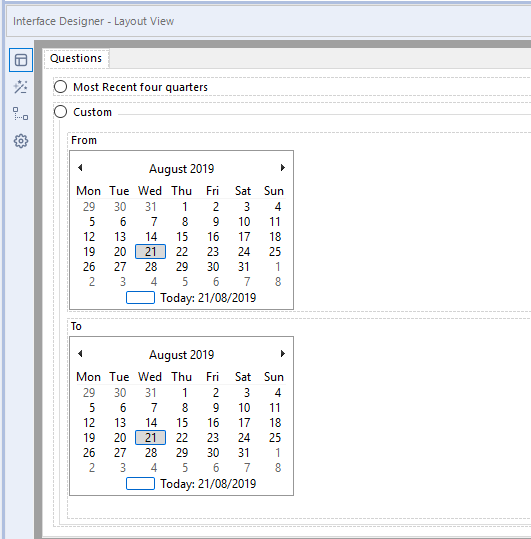Open the Layout View icon in sidebar

[21, 60]
